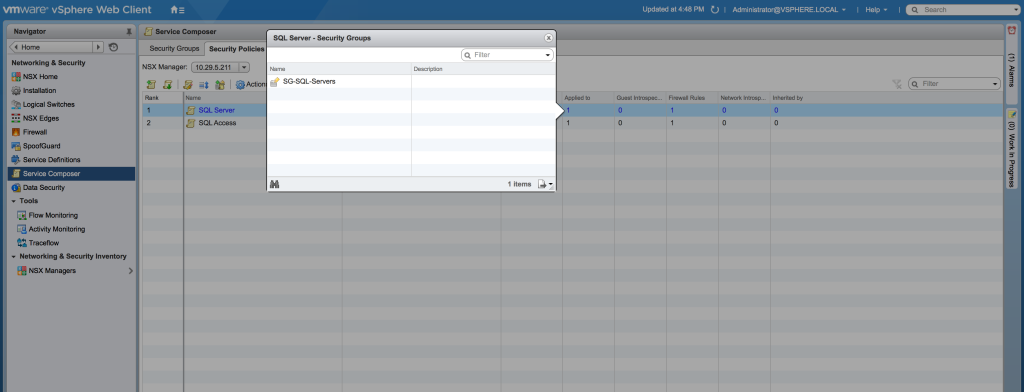Viewport: 1024px width, 392px height.
Task: Open the popup Filter dropdown arrow
Action: 549,56
